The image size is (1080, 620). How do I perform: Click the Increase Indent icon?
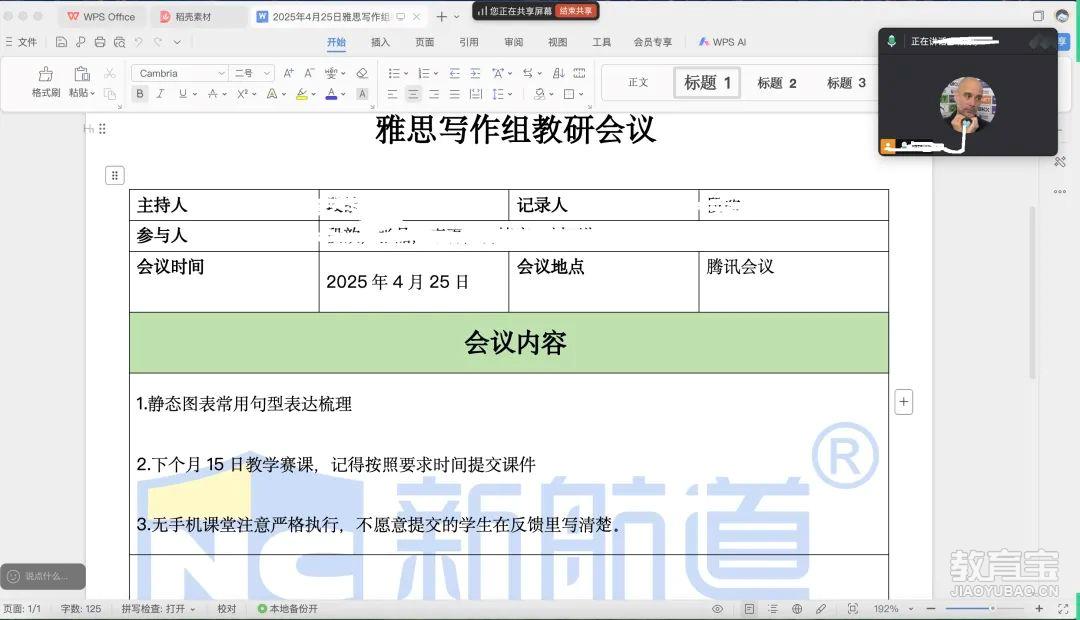pyautogui.click(x=475, y=73)
